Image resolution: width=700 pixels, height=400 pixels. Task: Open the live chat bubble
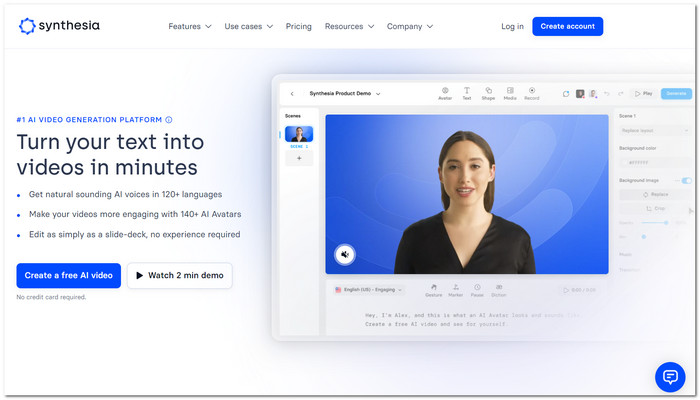click(670, 377)
